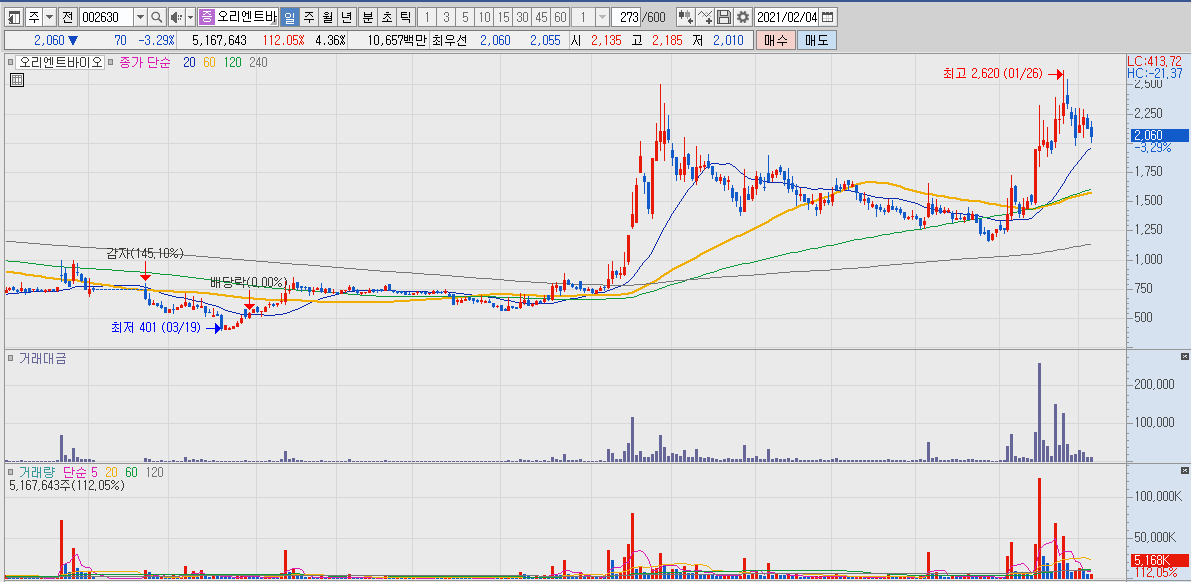Click the 전 button

[x=68, y=17]
